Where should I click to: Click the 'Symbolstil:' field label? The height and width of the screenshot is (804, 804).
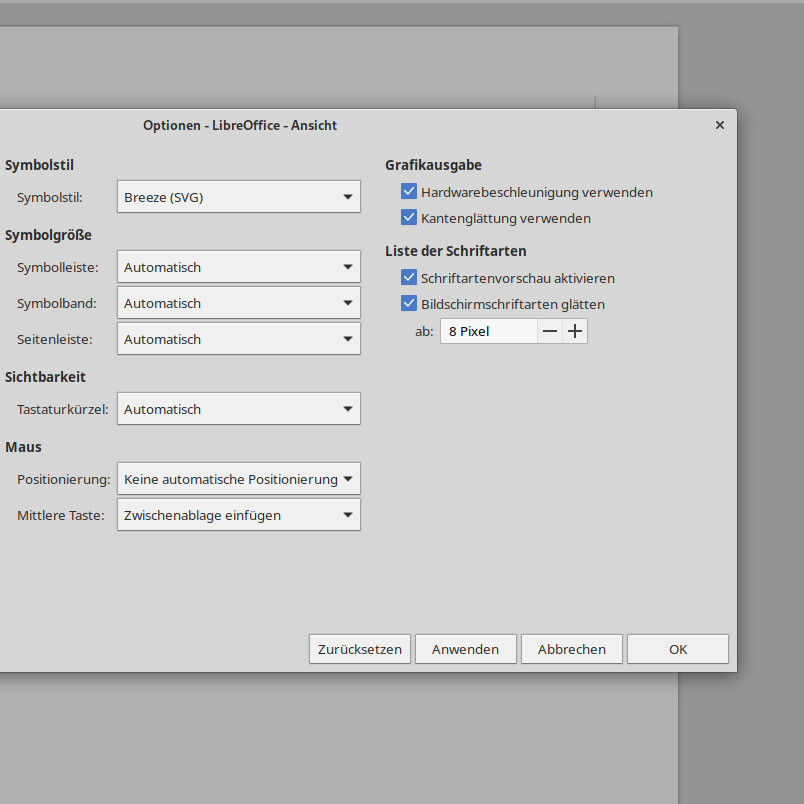point(50,197)
